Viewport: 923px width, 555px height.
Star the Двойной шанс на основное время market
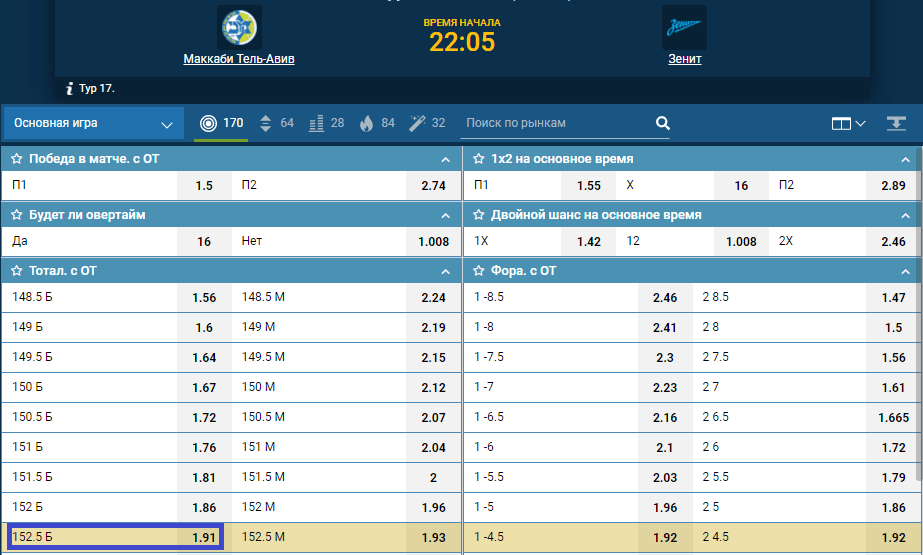click(479, 215)
